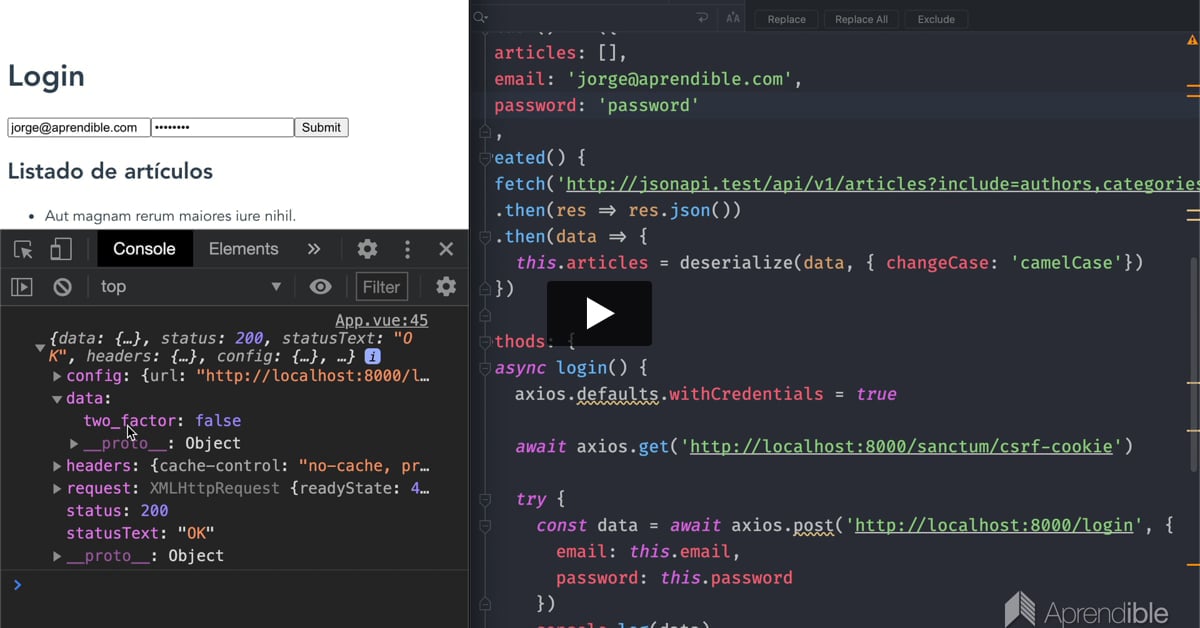The image size is (1200, 628).
Task: Open the DevTools three-dot menu
Action: (407, 249)
